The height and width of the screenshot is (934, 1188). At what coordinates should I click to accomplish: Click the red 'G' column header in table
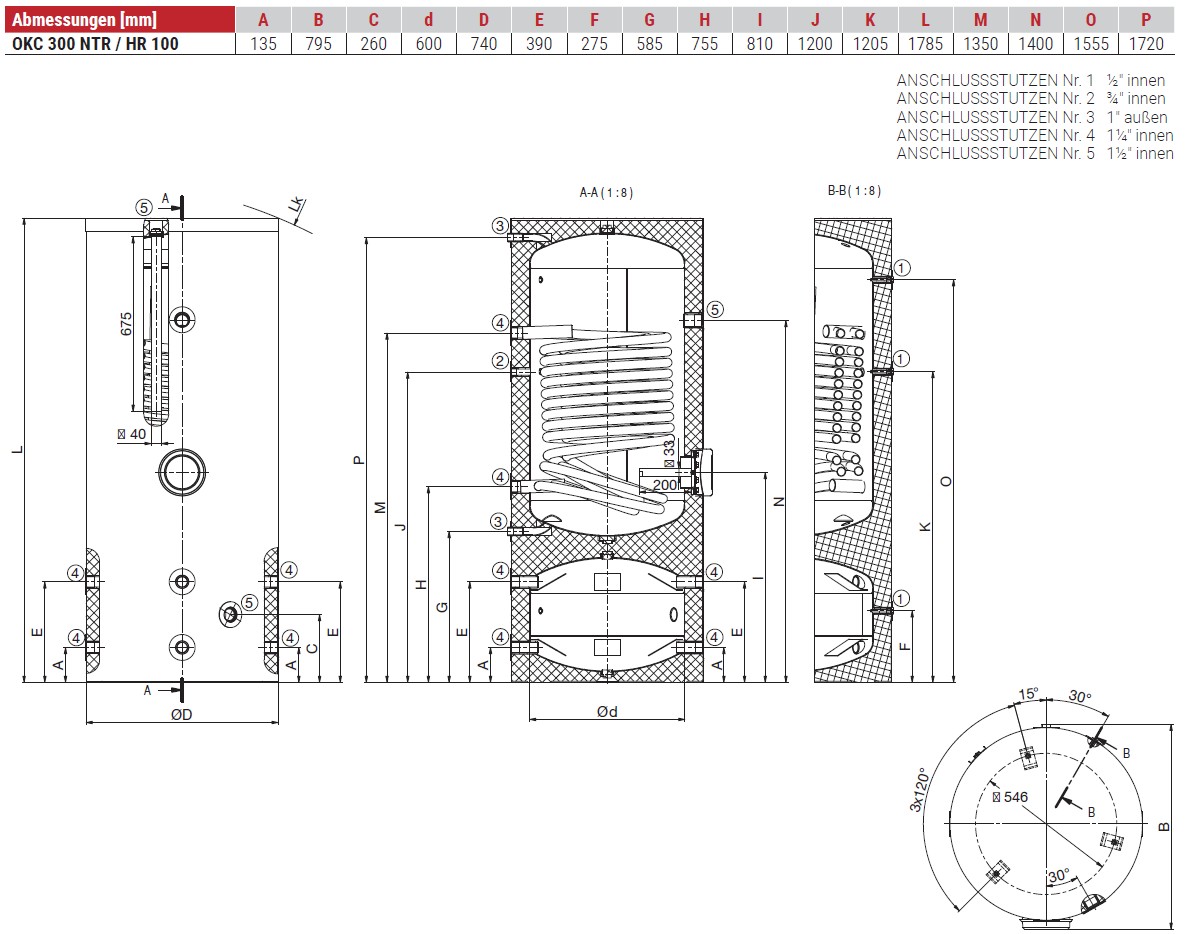[649, 20]
